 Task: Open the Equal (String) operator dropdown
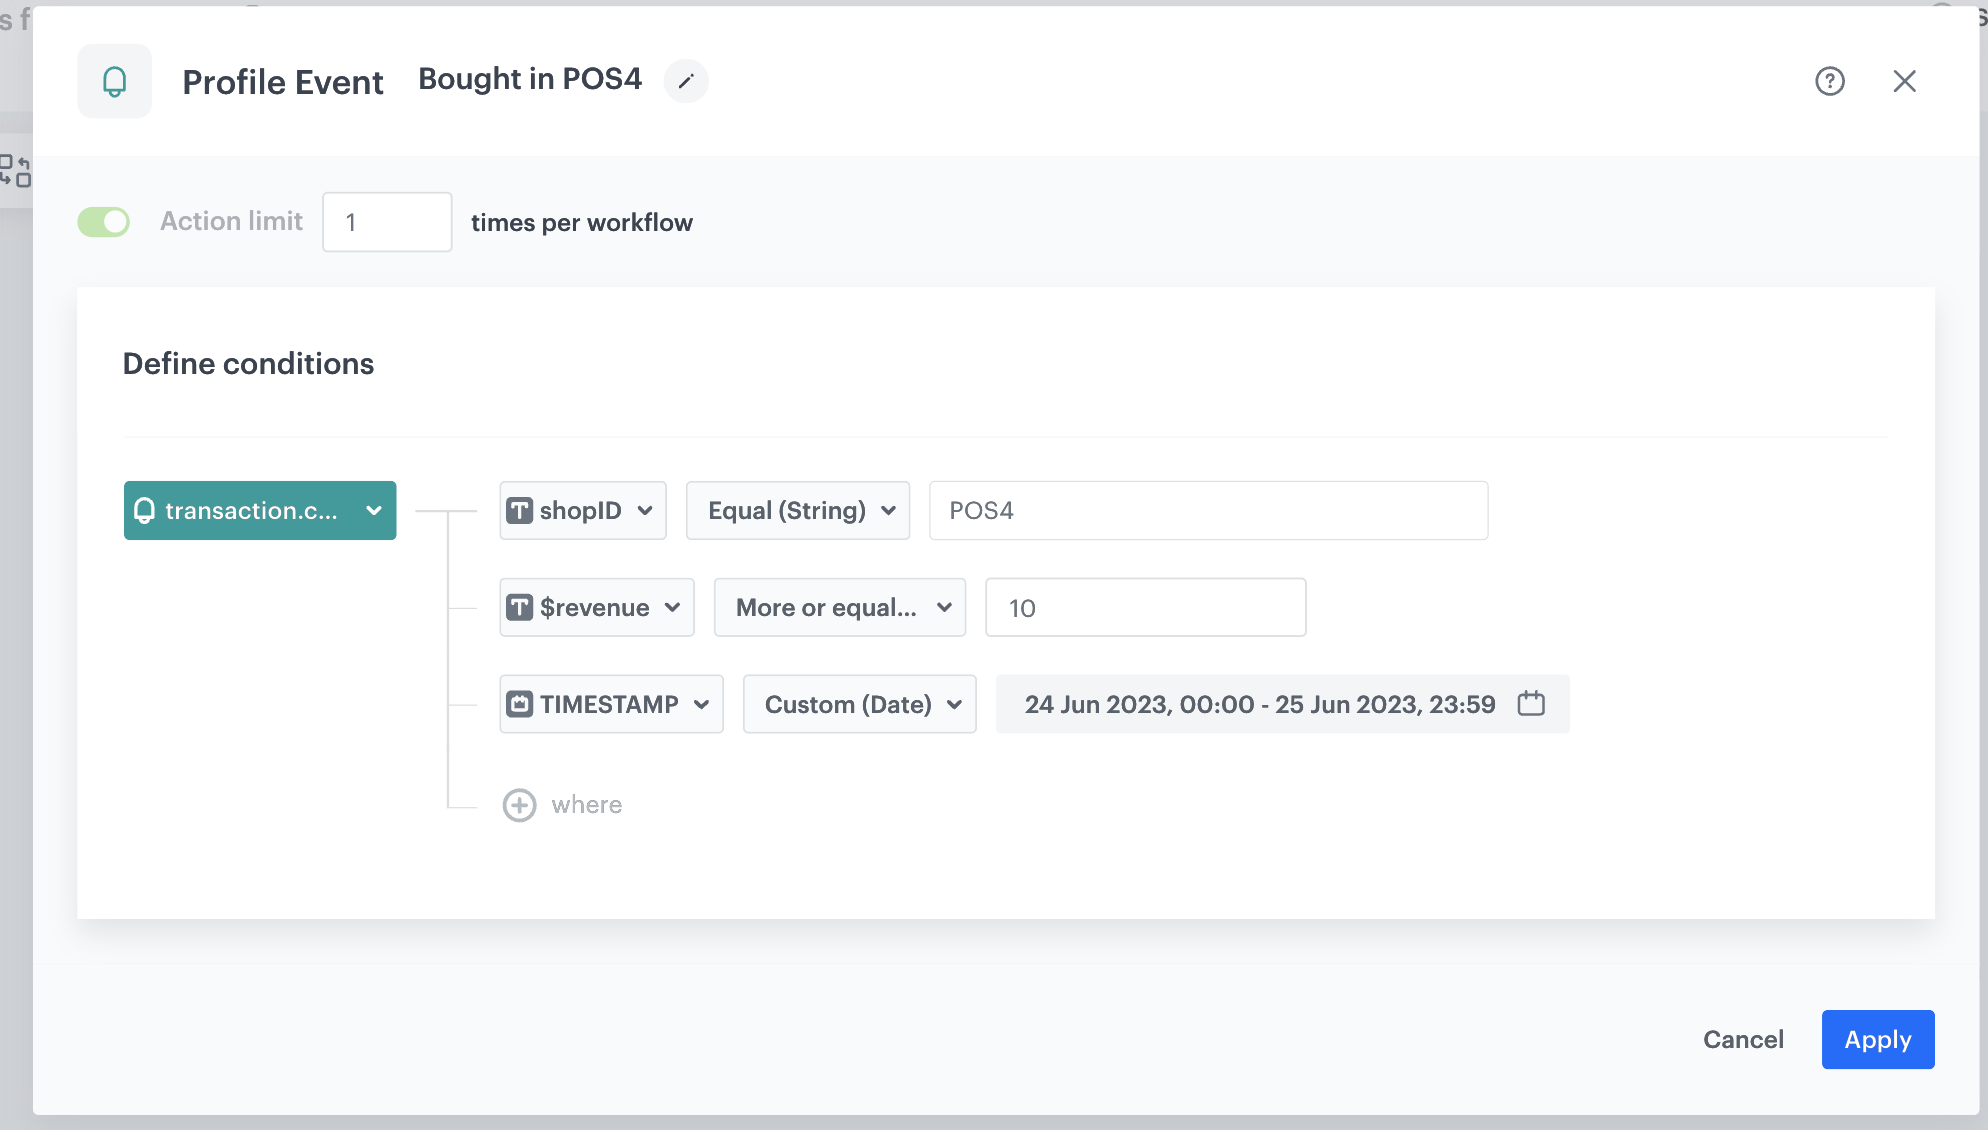[798, 511]
